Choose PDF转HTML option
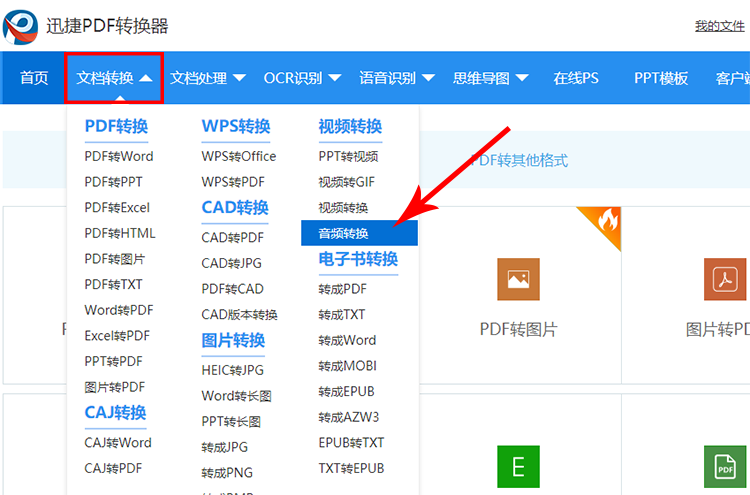Viewport: 750px width, 495px height. [x=120, y=233]
